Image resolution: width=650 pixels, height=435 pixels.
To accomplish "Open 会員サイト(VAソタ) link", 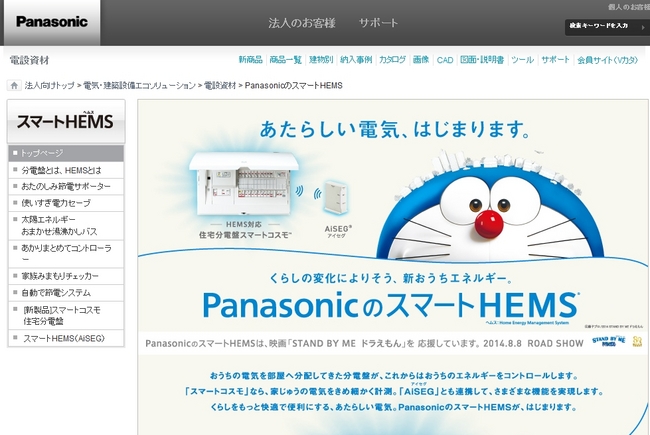I will [607, 60].
